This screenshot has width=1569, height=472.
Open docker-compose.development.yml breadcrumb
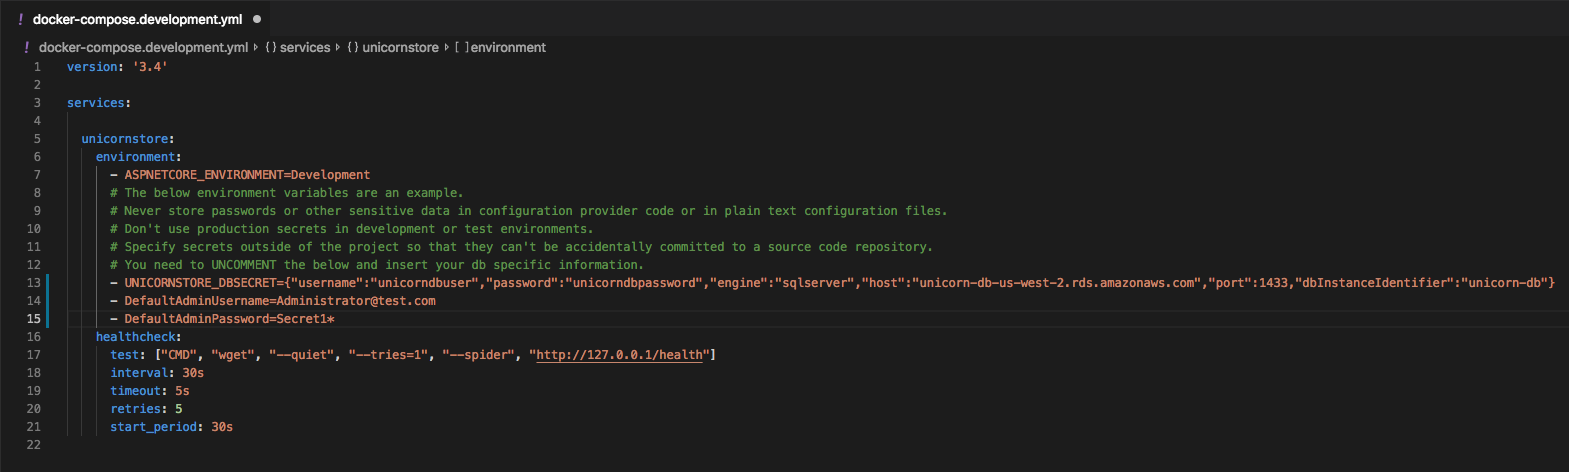pyautogui.click(x=143, y=47)
